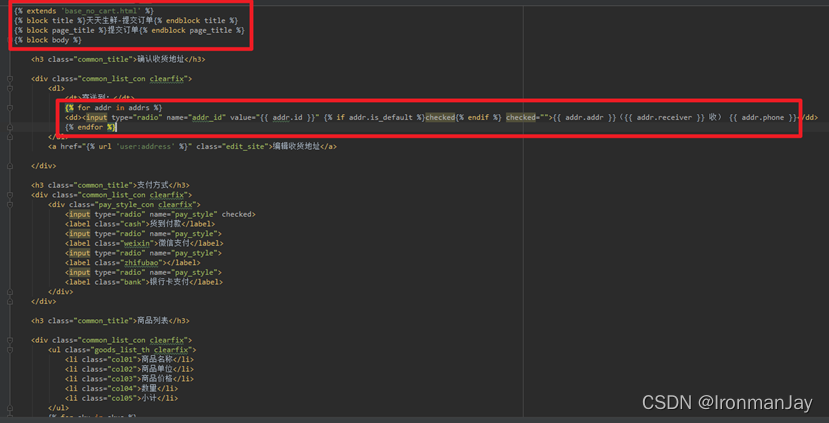Click the h3 确认收货地址 heading line

[x=118, y=59]
